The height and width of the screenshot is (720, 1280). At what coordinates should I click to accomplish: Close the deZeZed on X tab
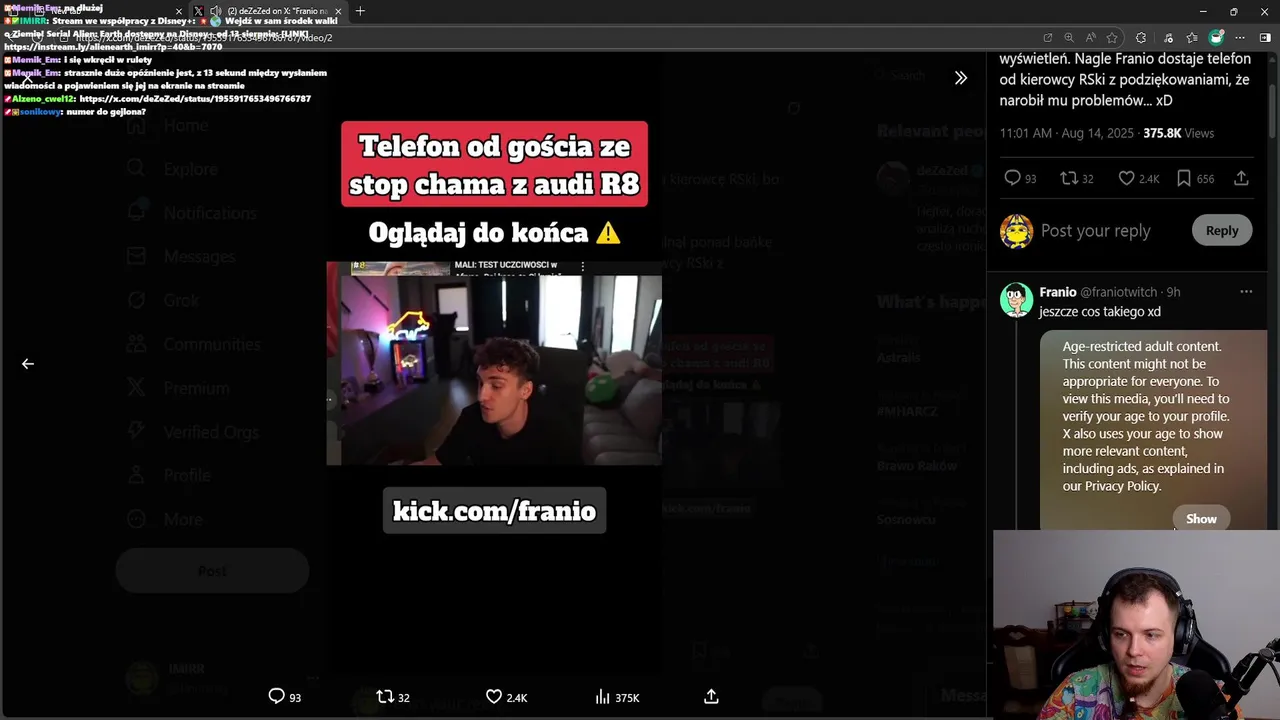pyautogui.click(x=338, y=11)
